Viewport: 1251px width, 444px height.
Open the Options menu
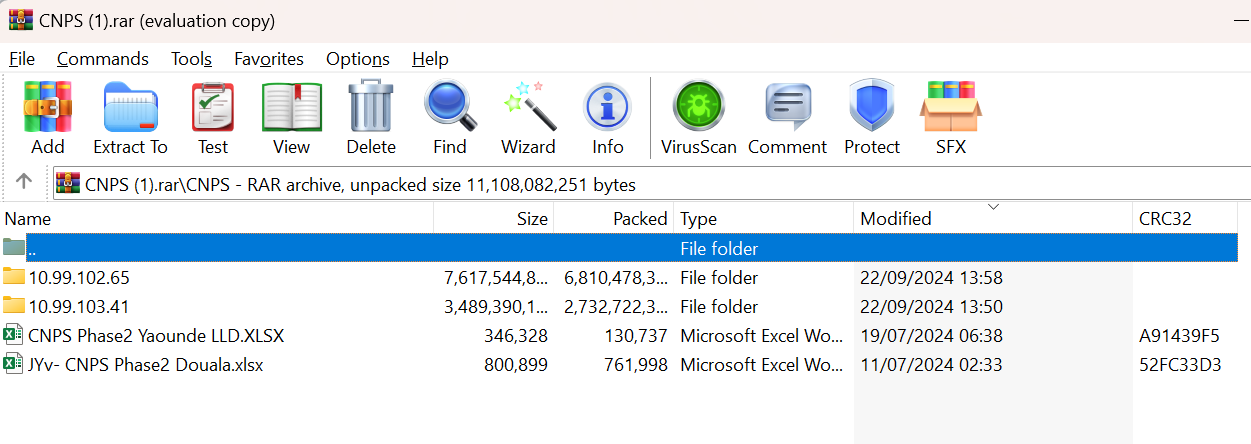point(358,59)
